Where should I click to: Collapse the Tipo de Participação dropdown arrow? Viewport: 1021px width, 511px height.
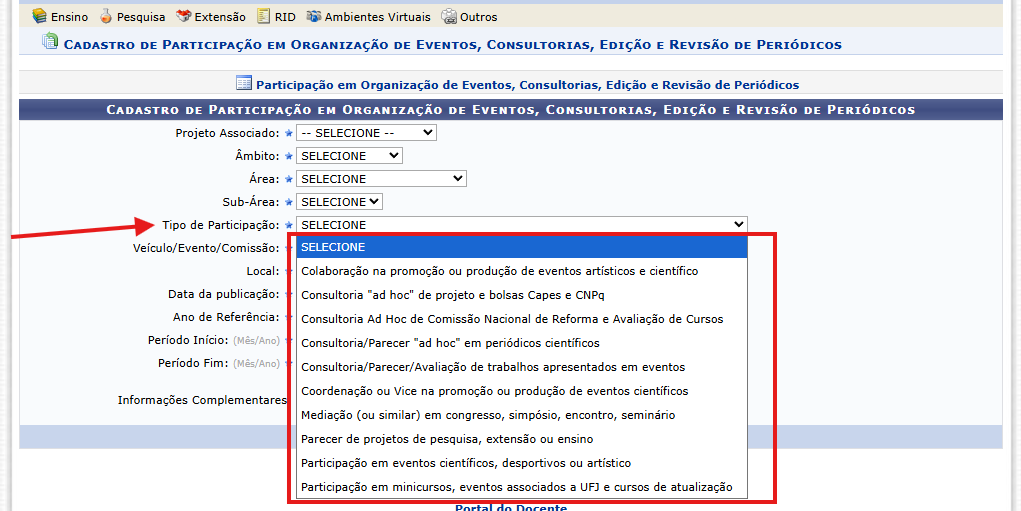(738, 225)
